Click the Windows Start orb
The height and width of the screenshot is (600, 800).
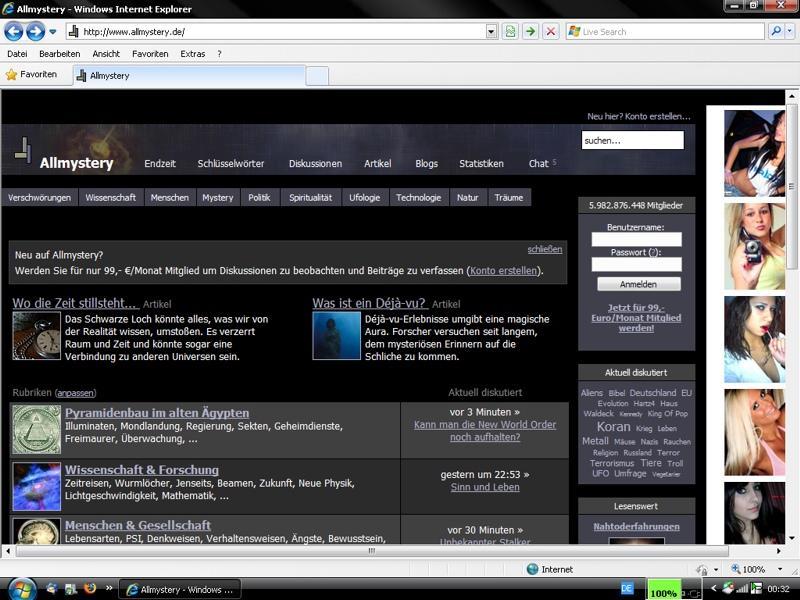point(20,590)
